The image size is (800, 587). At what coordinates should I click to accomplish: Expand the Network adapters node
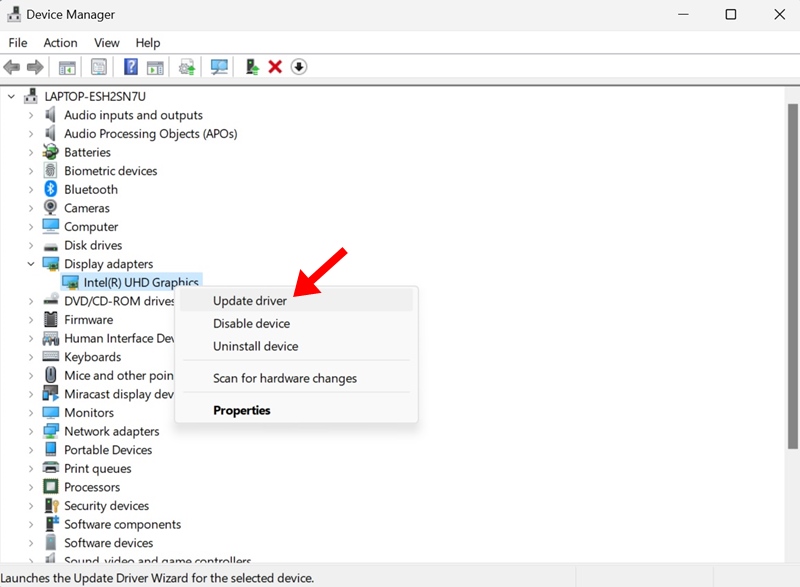pyautogui.click(x=31, y=432)
